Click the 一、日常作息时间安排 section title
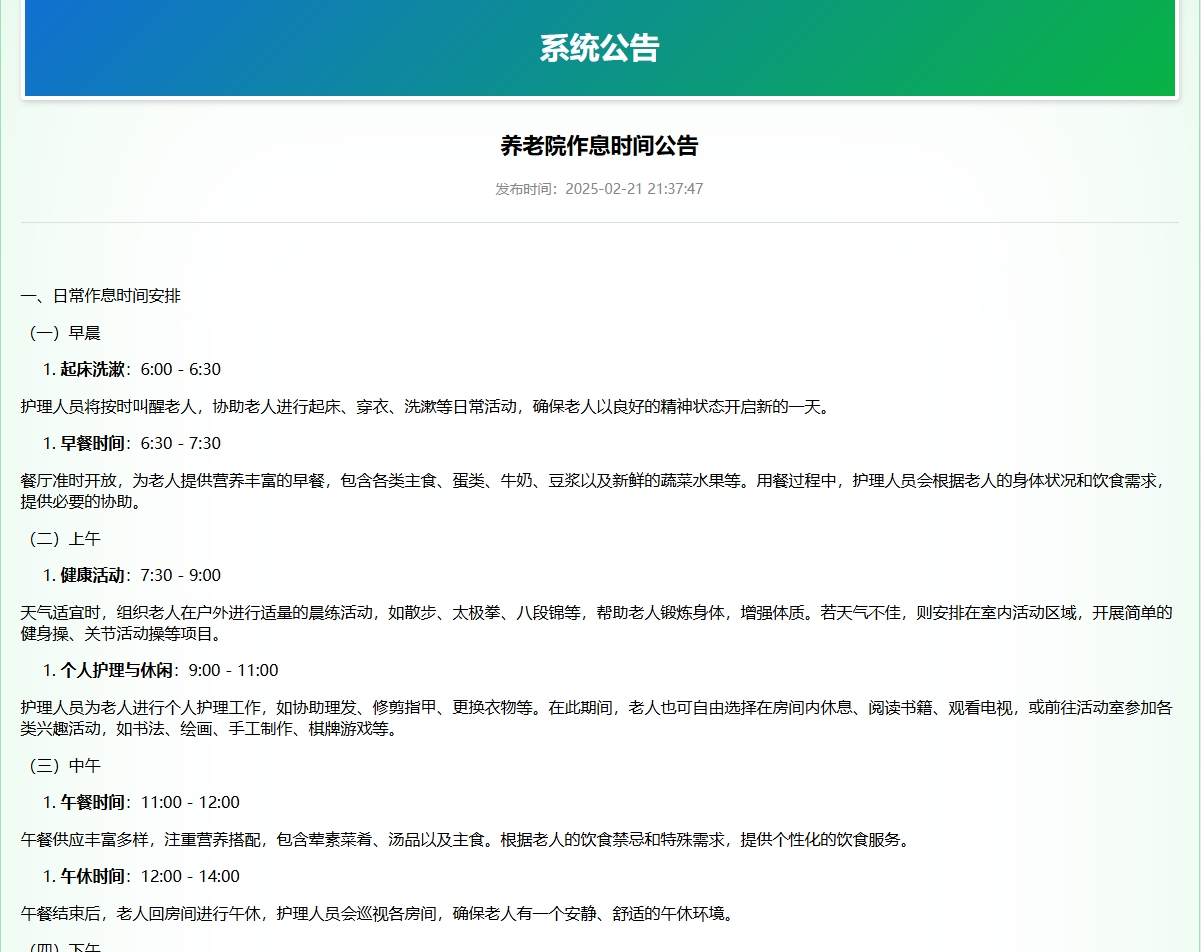 click(x=101, y=296)
